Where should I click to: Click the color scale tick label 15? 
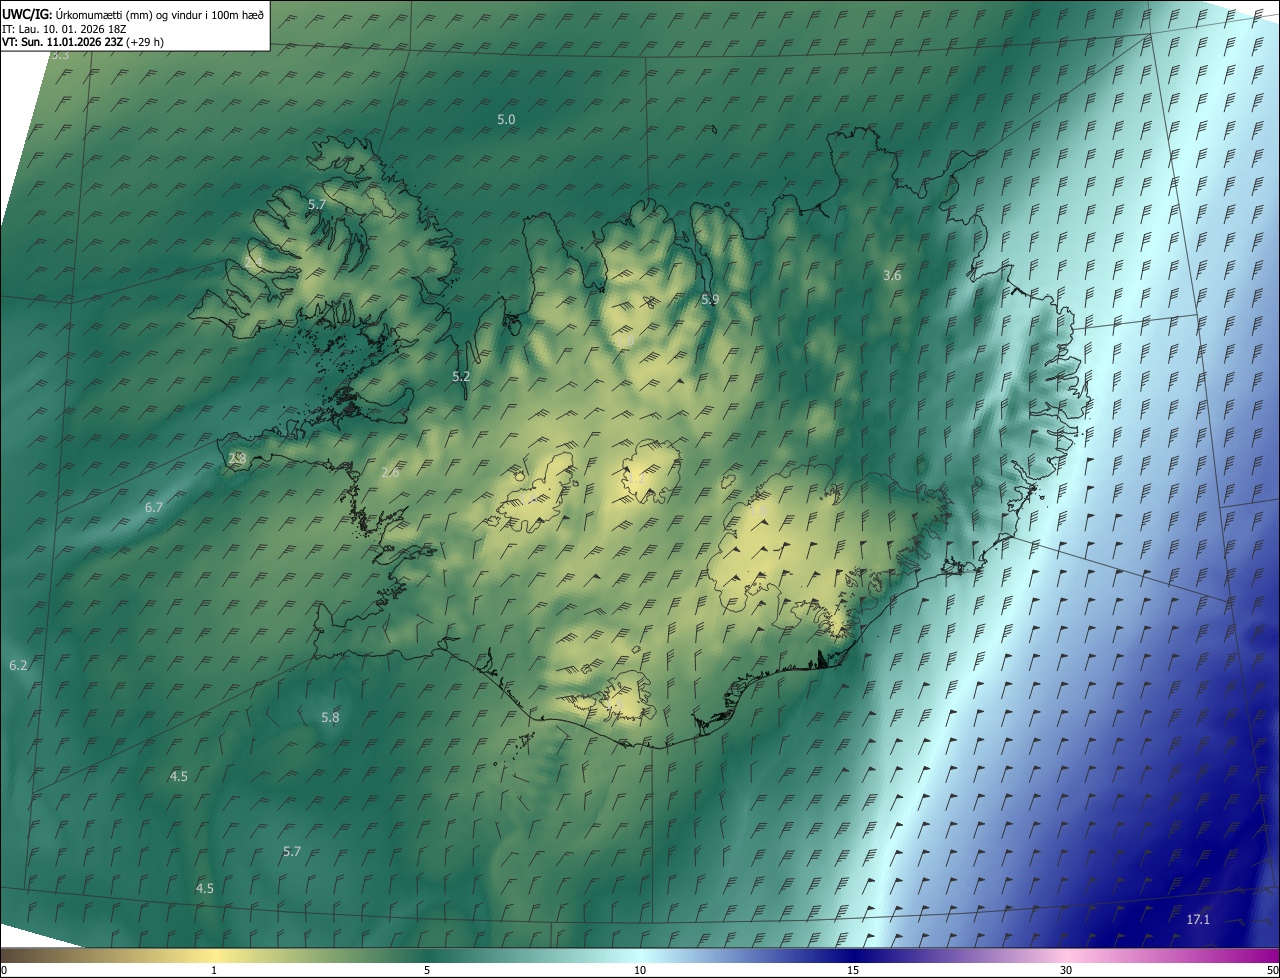[x=853, y=971]
